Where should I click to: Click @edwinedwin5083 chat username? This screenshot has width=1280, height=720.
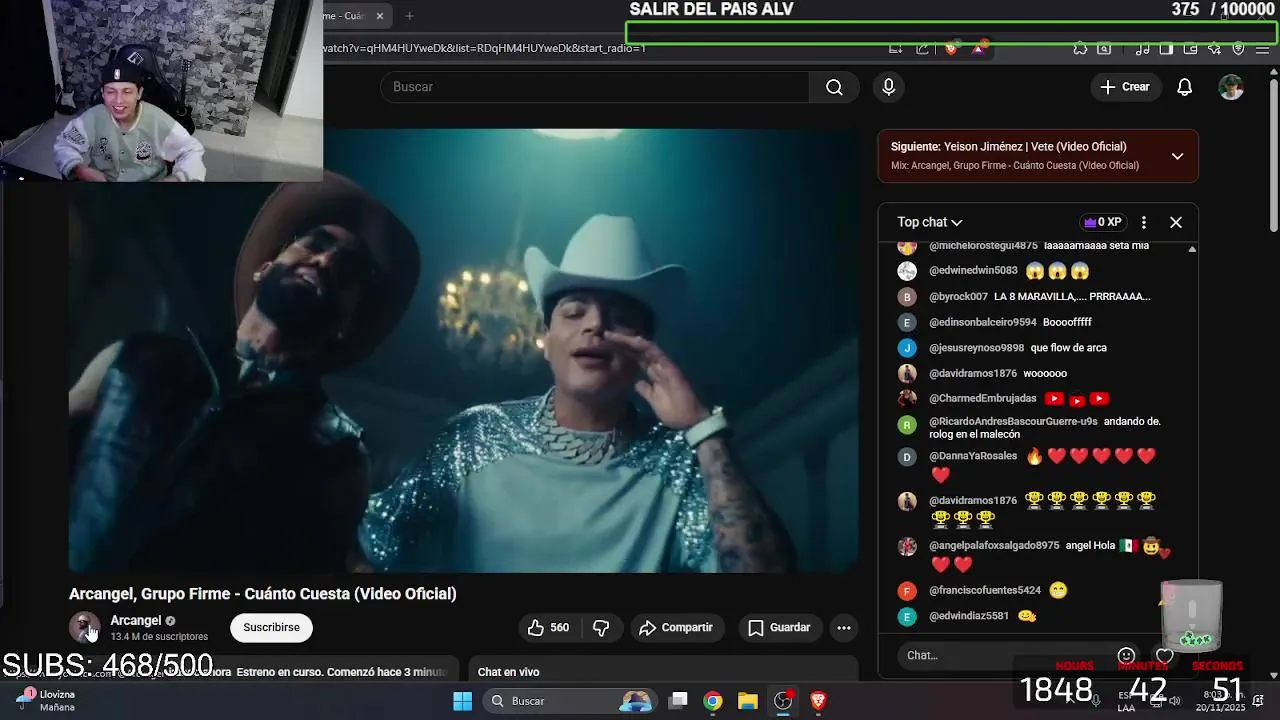pos(973,271)
